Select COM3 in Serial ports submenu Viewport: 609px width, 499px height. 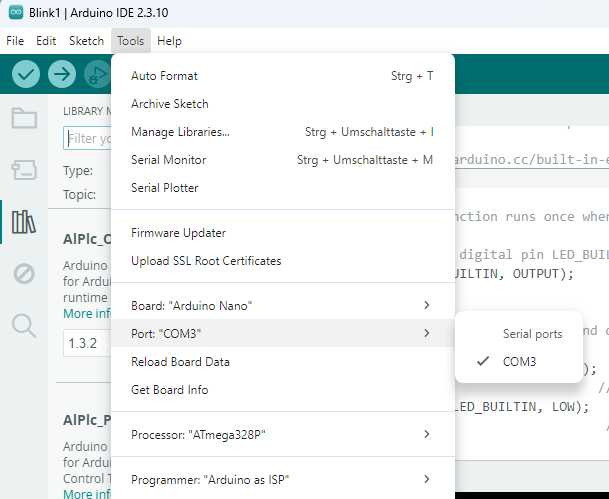[x=519, y=362]
